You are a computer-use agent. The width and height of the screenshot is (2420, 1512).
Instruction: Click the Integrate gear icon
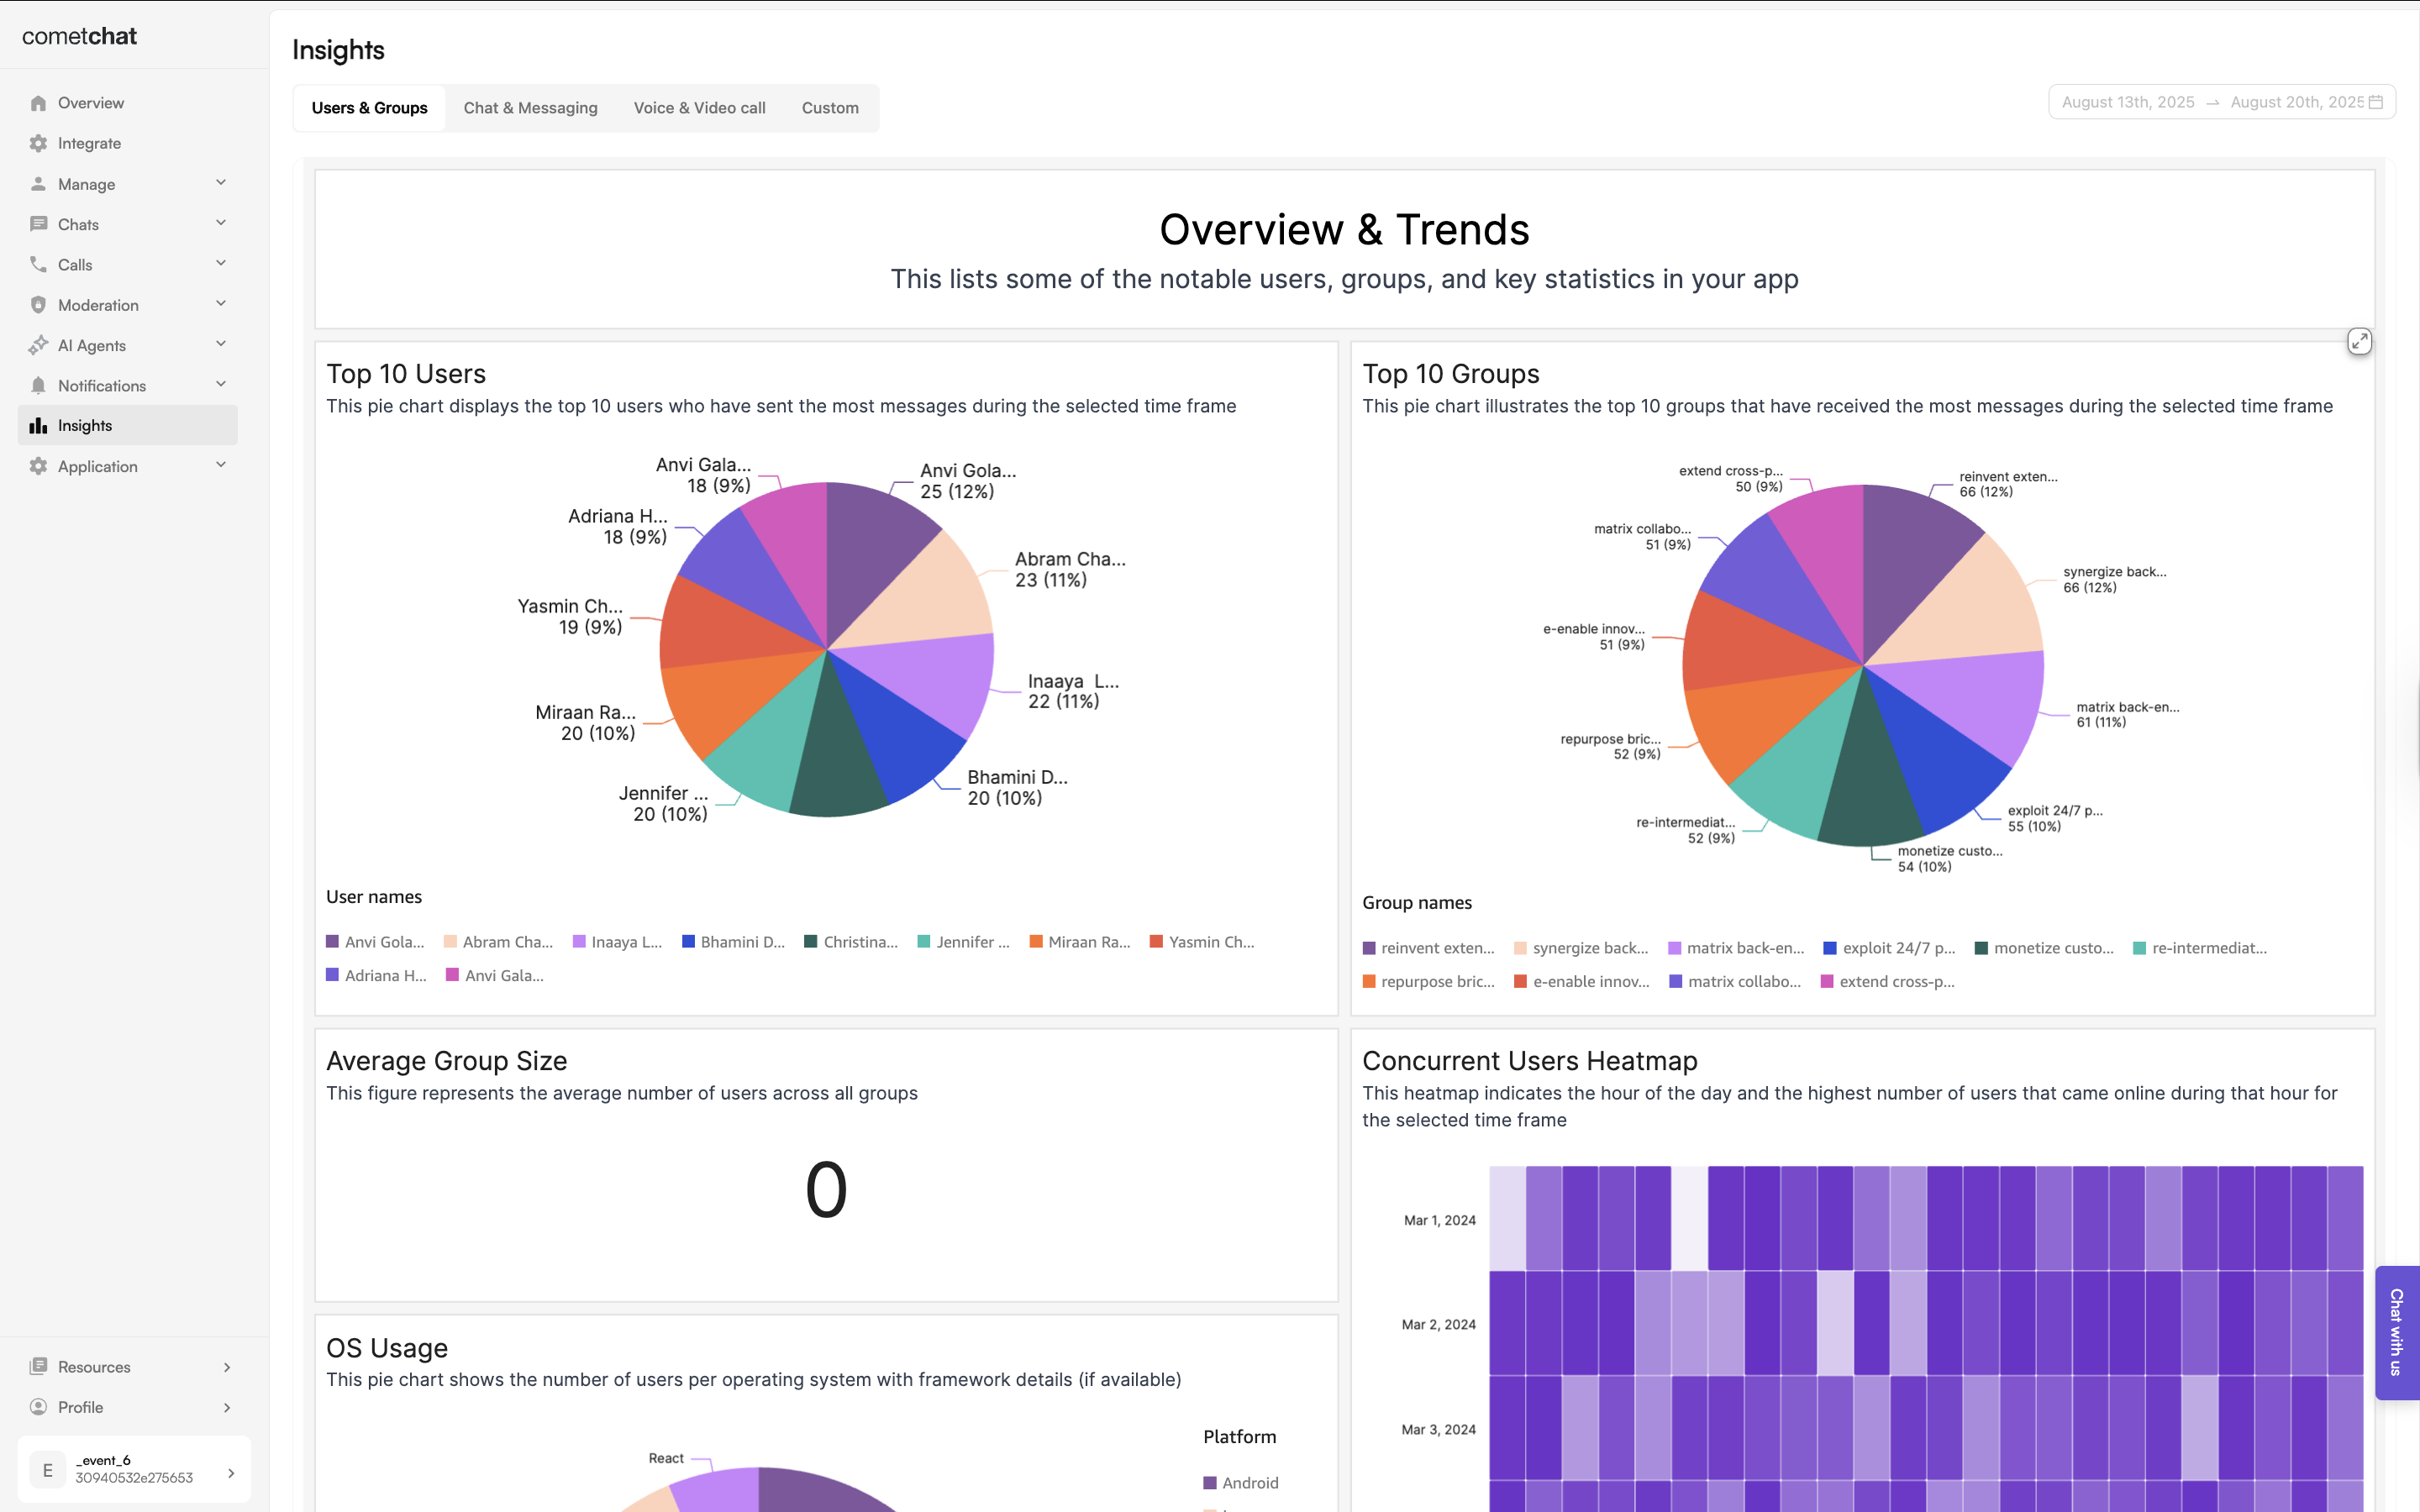pyautogui.click(x=38, y=143)
